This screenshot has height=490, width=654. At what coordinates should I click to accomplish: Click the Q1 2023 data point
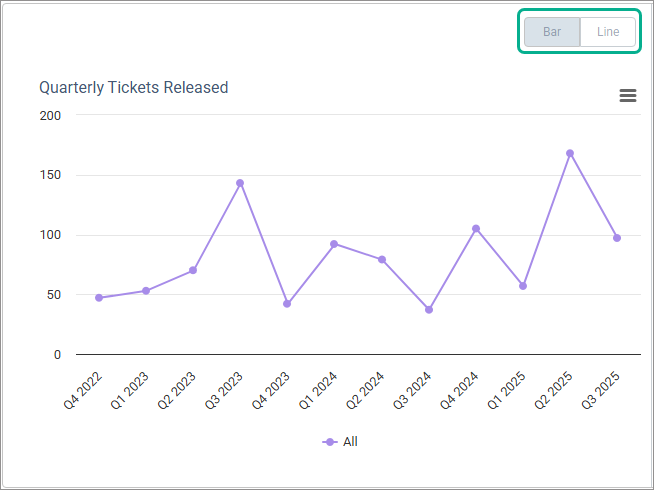pyautogui.click(x=146, y=291)
